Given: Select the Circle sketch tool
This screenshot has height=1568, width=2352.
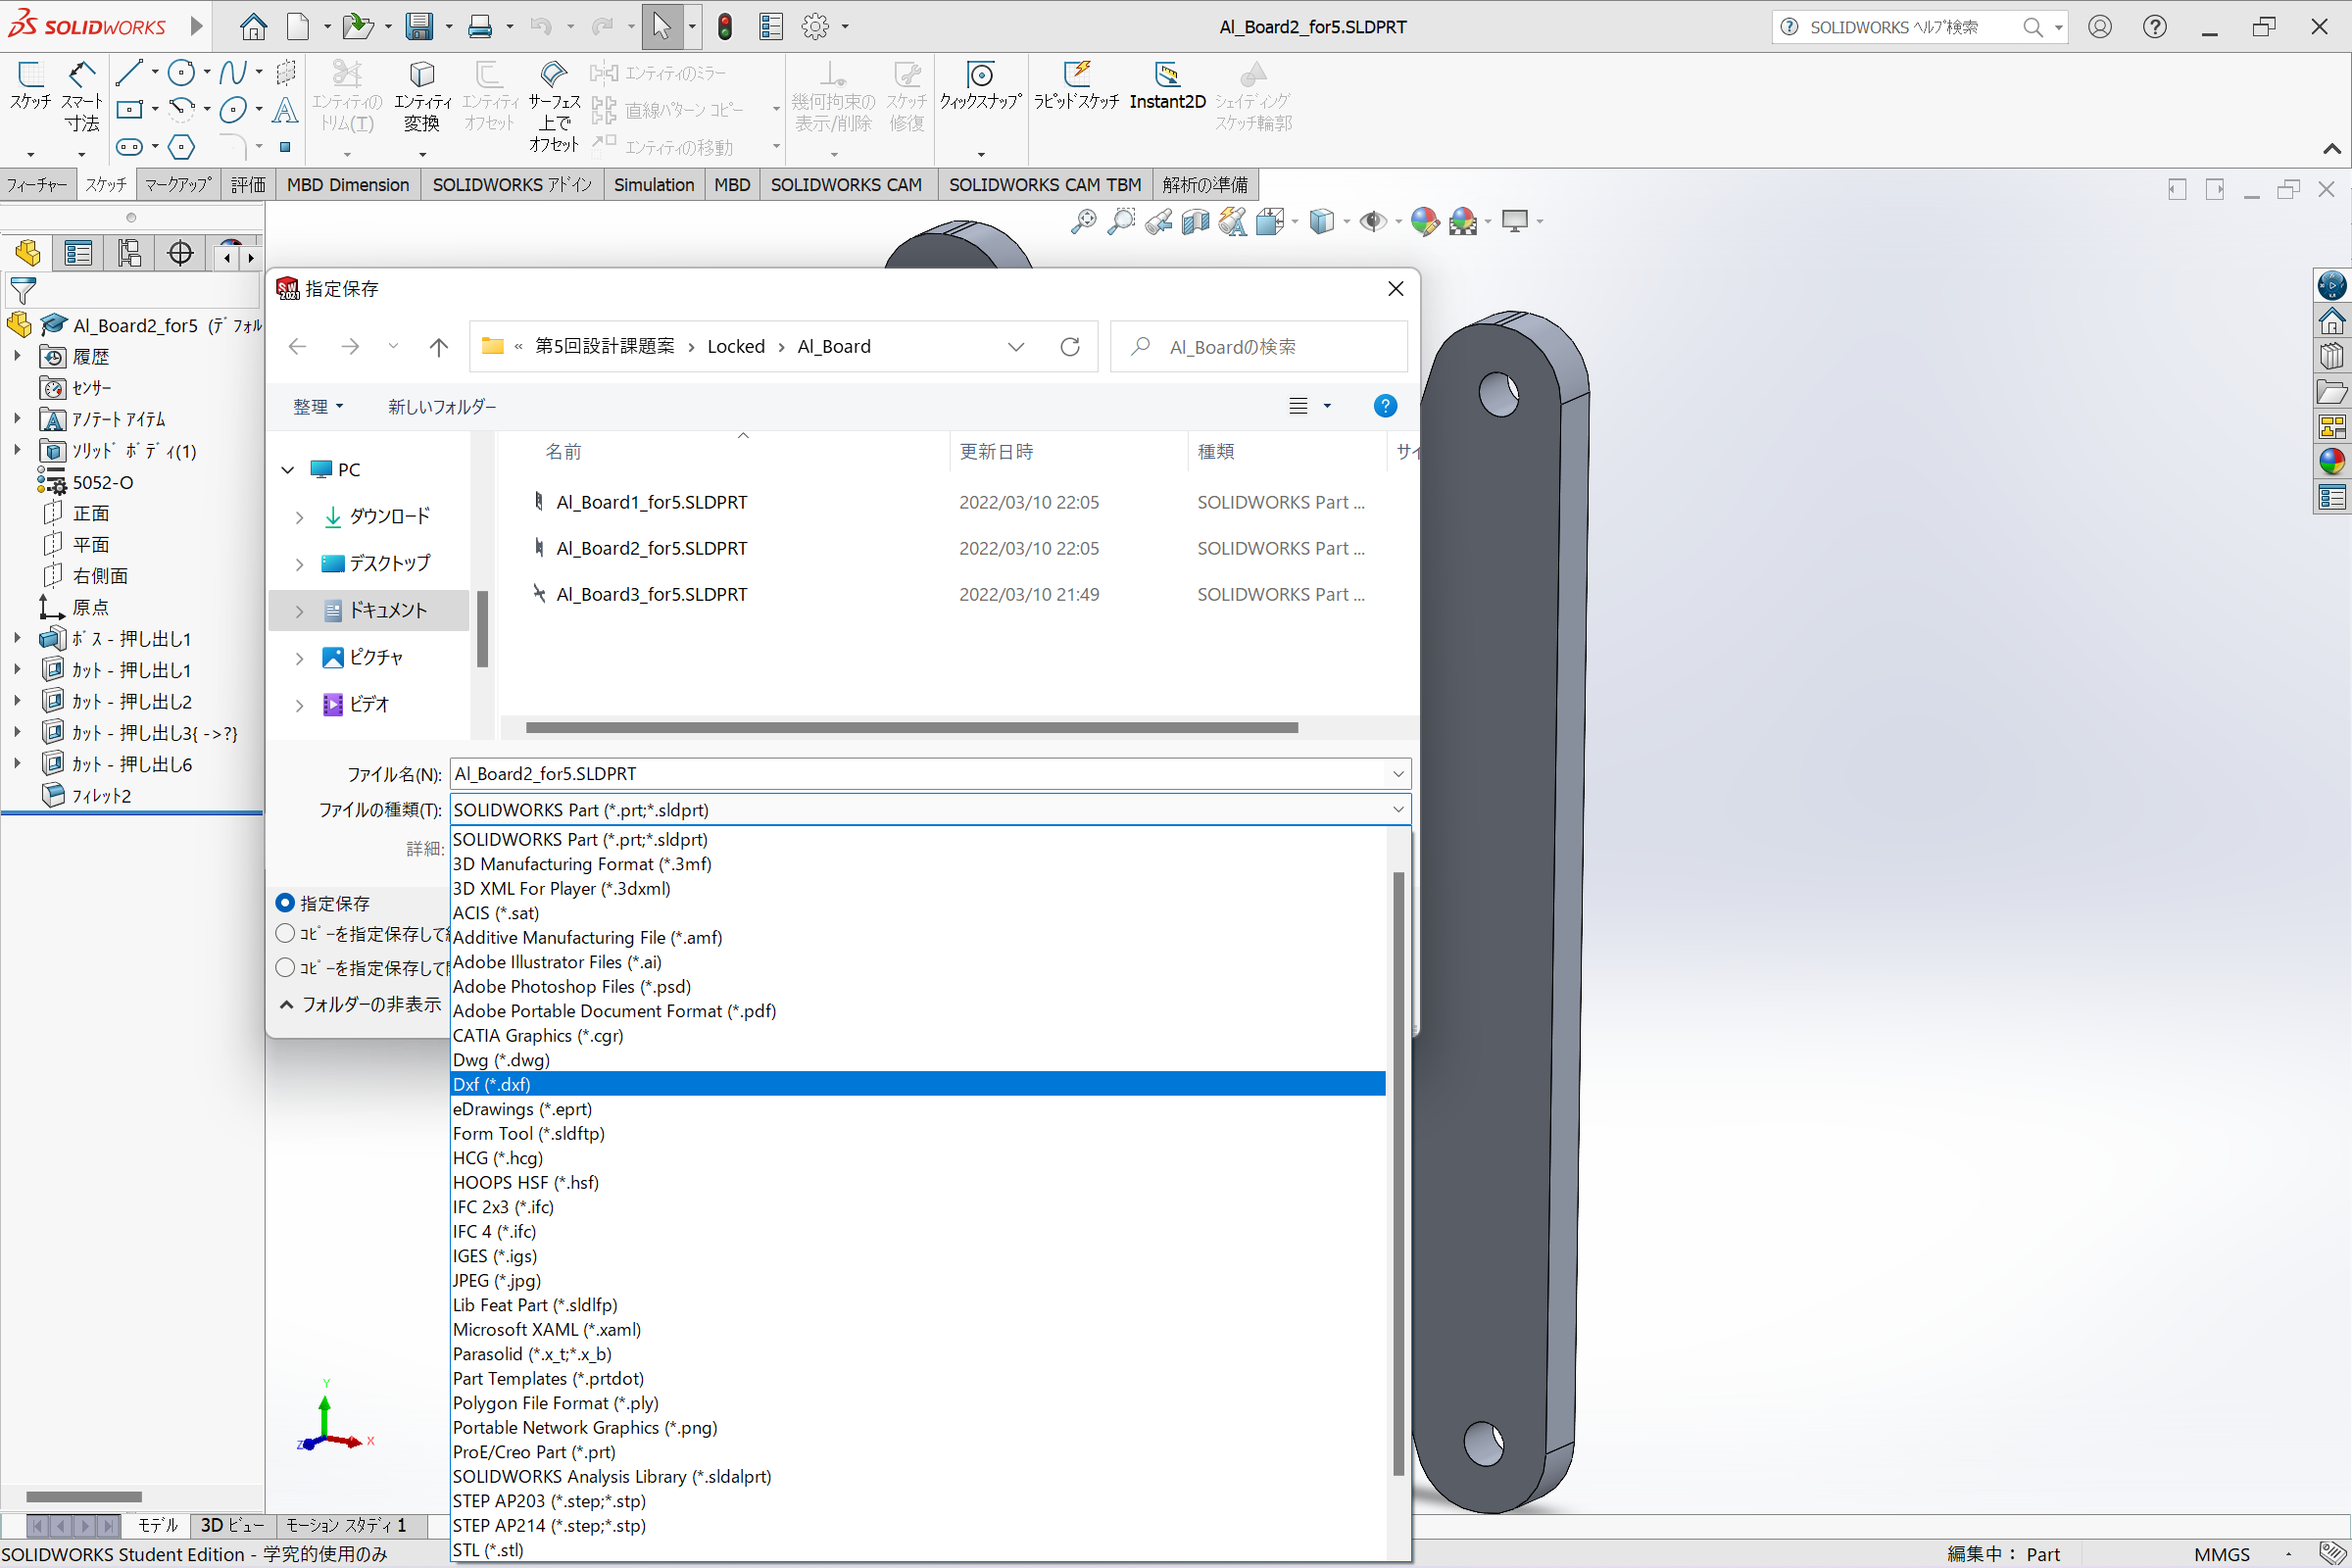Looking at the screenshot, I should click(x=181, y=72).
